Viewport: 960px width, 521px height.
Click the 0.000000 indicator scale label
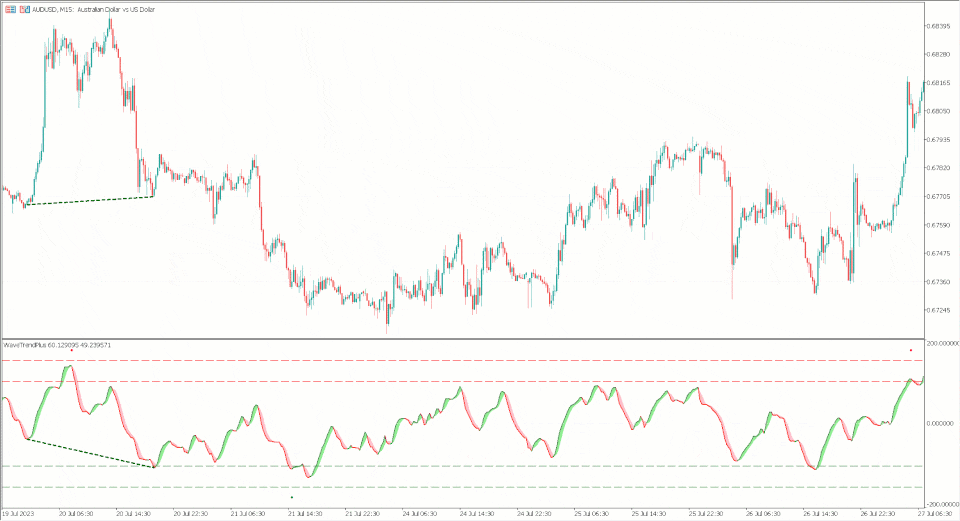[940, 423]
